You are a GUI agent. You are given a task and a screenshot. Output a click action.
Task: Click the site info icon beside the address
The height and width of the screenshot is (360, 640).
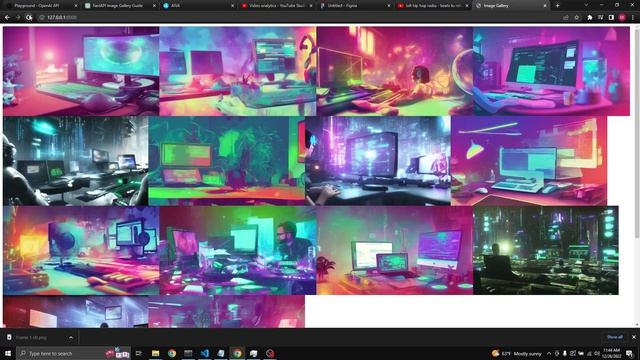(41, 18)
